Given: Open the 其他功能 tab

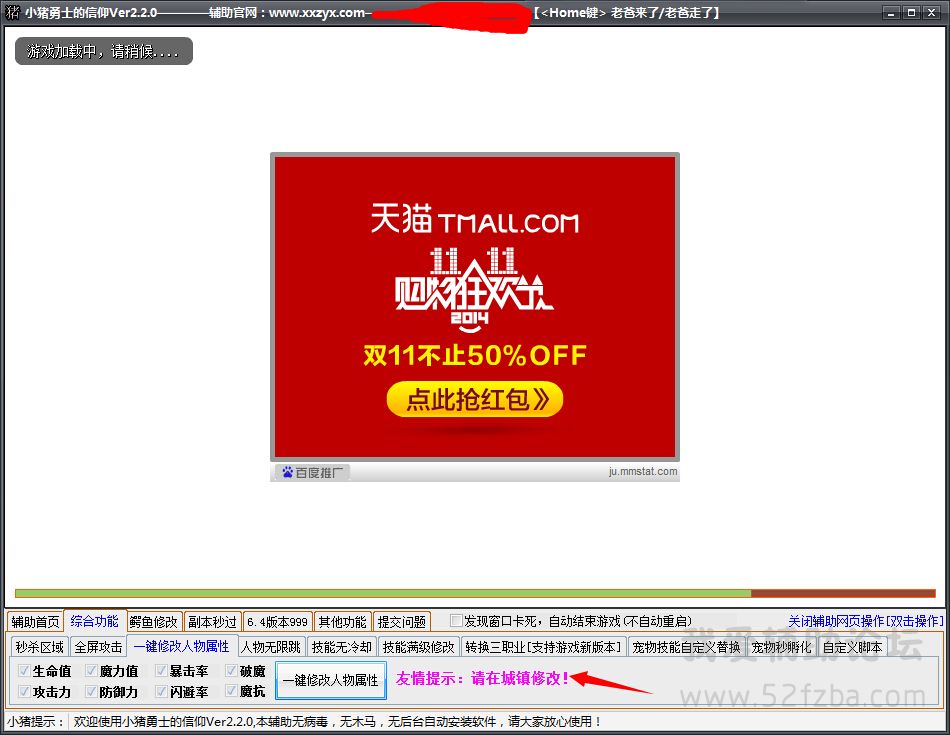Looking at the screenshot, I should 342,622.
